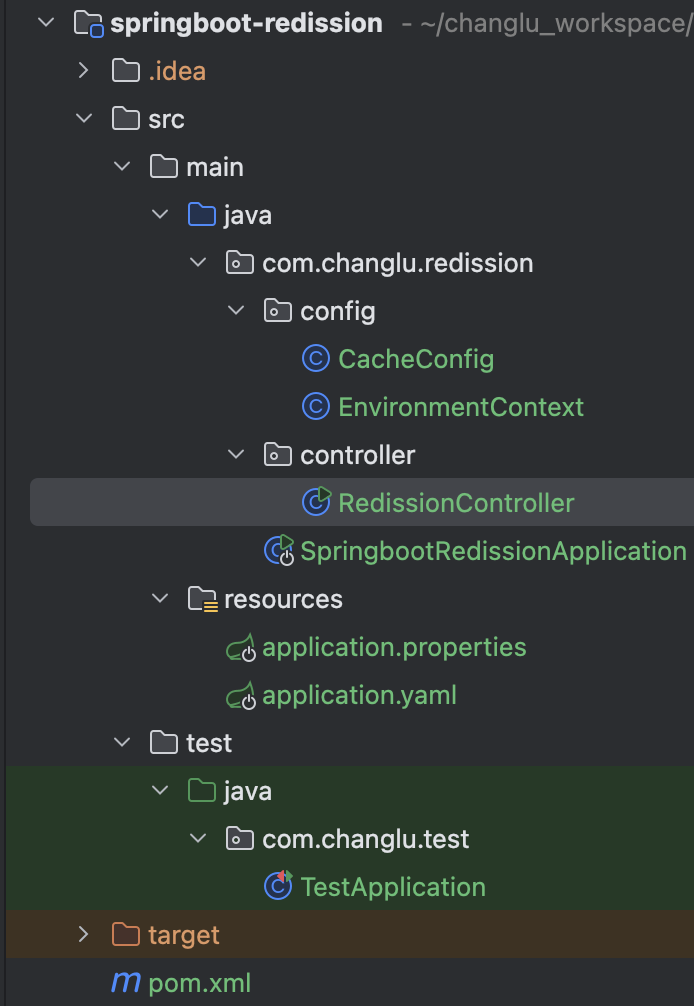Image resolution: width=694 pixels, height=1006 pixels.
Task: Select the .idea folder label
Action: pyautogui.click(x=177, y=71)
